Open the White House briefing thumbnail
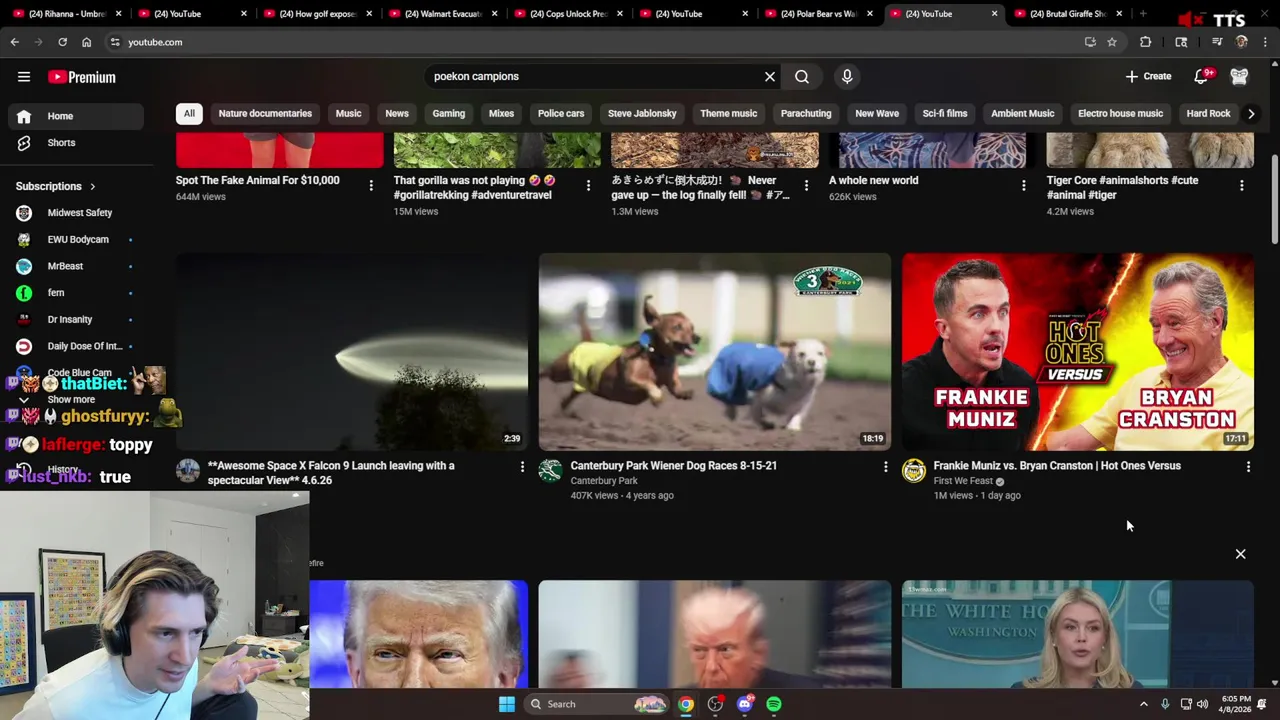Image resolution: width=1280 pixels, height=720 pixels. [1078, 635]
